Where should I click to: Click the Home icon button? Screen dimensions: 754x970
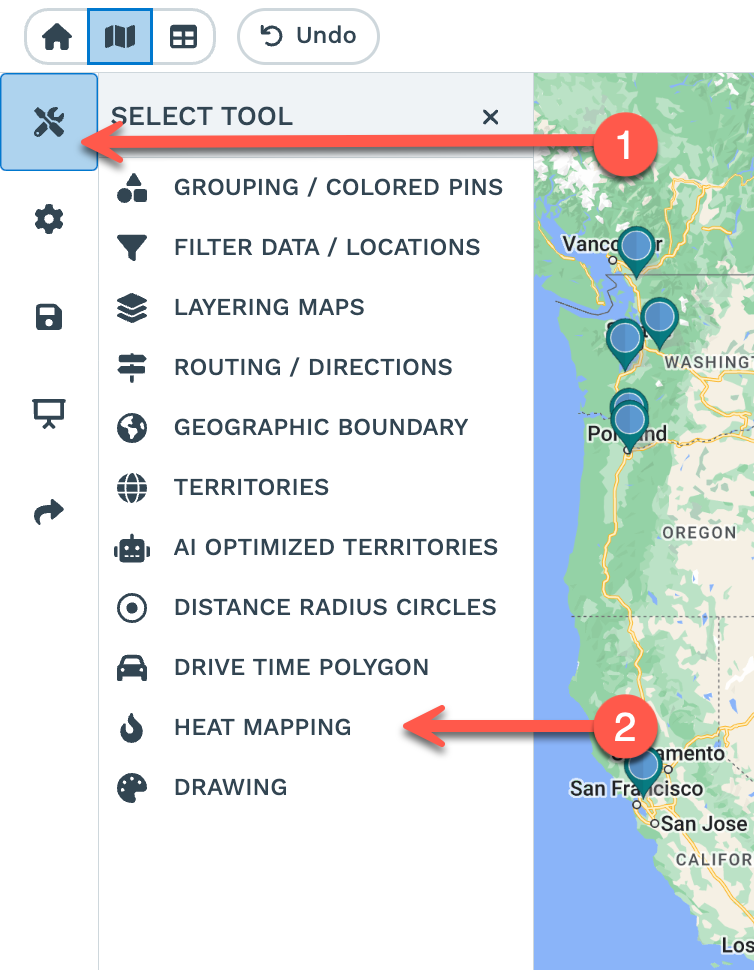(57, 37)
